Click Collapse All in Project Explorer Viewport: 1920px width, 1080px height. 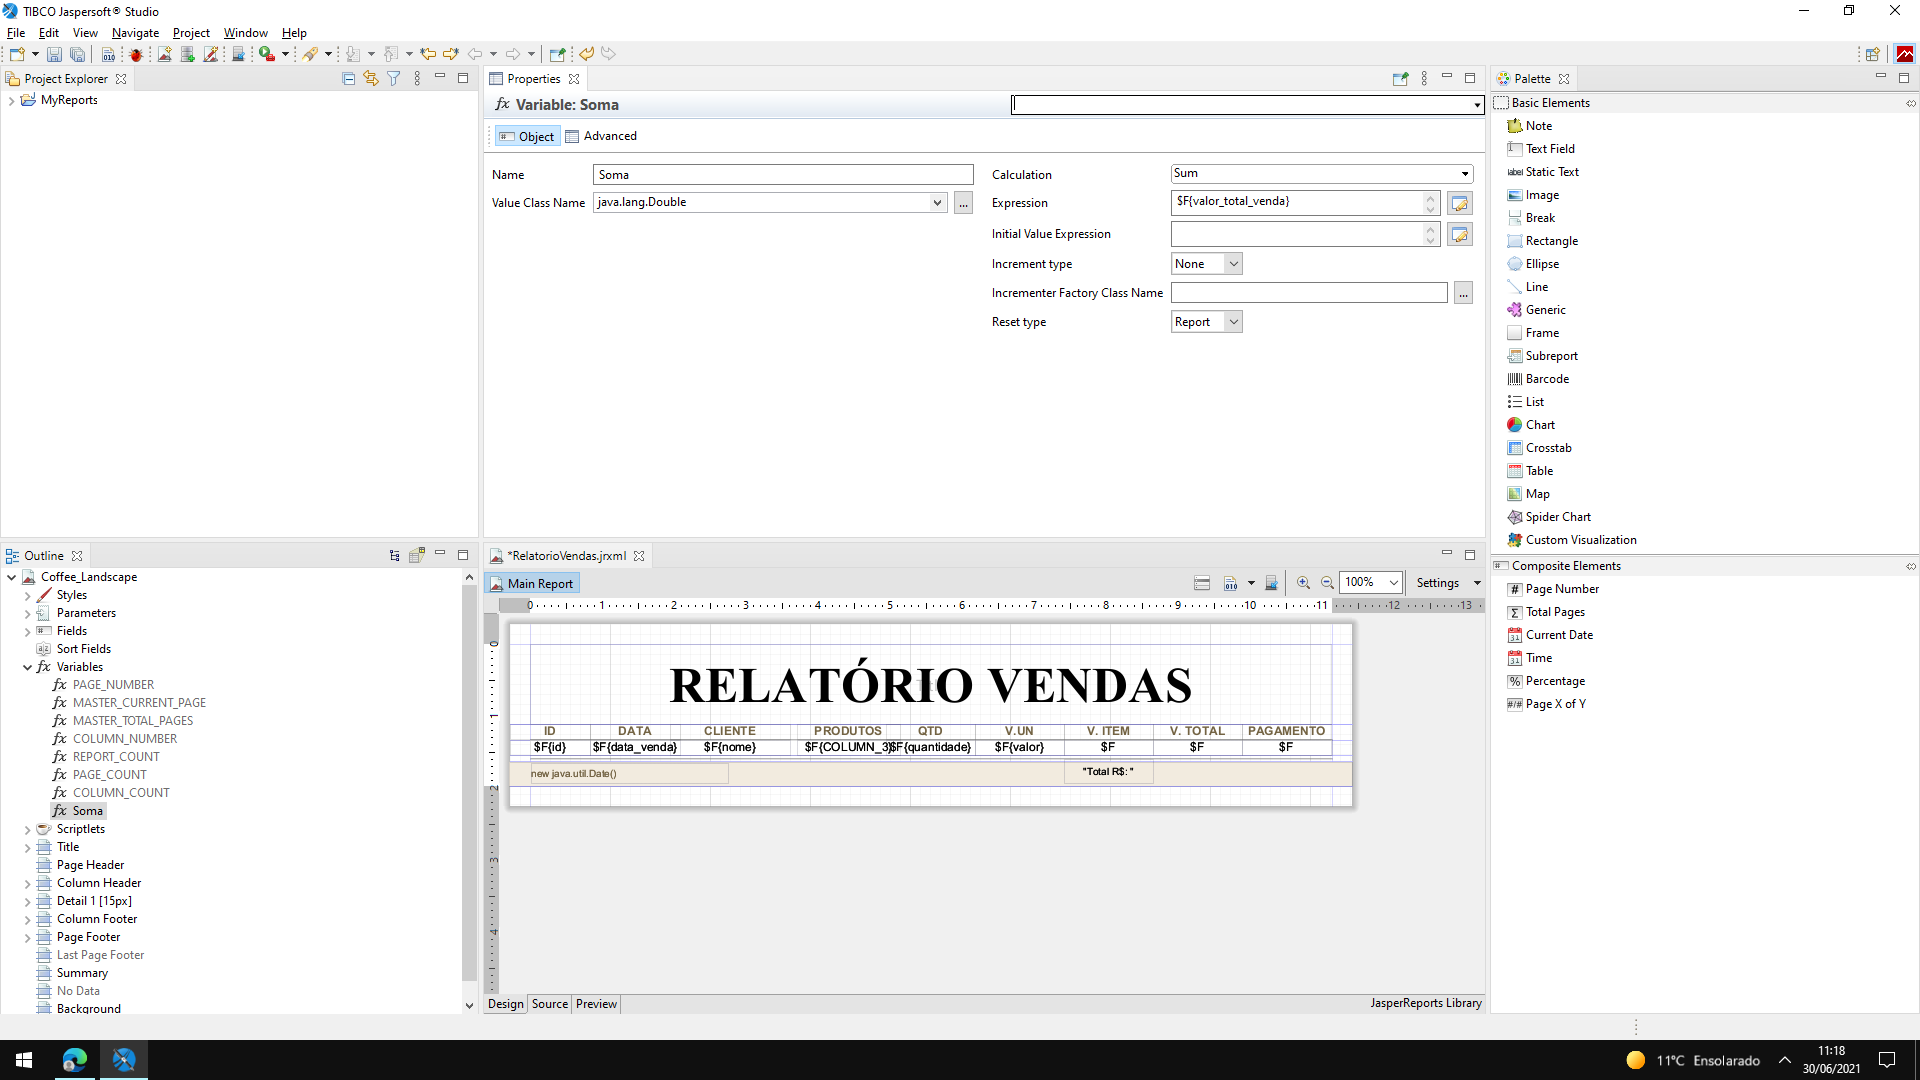click(348, 79)
